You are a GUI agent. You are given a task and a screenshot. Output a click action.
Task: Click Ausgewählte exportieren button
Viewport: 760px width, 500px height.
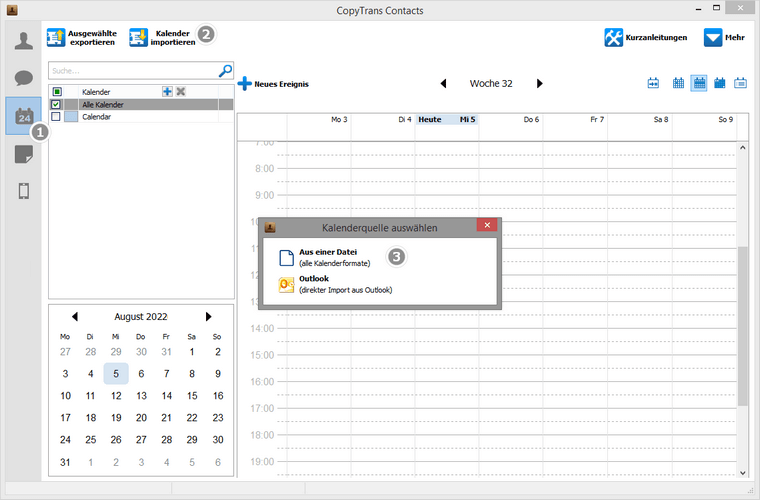pos(82,38)
